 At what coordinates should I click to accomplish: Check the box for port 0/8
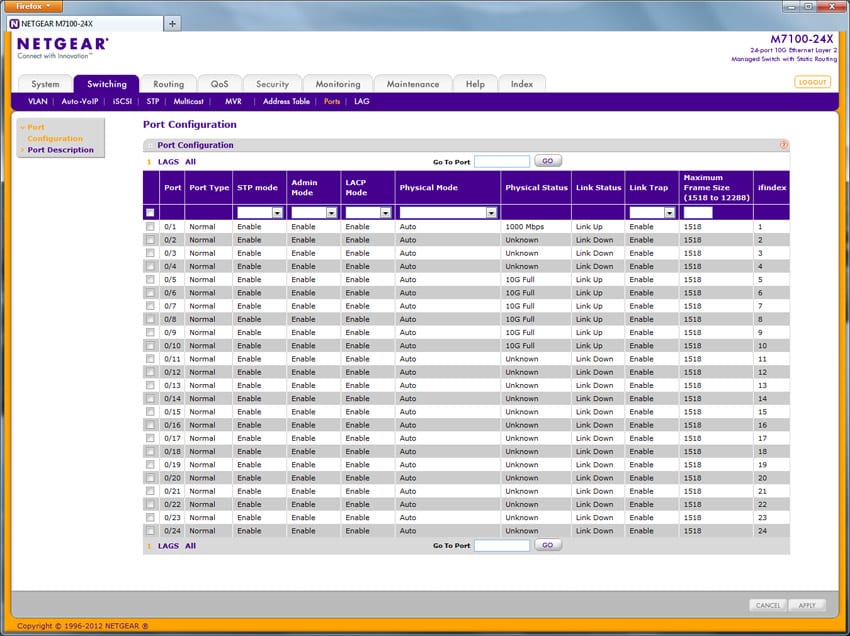(x=150, y=319)
